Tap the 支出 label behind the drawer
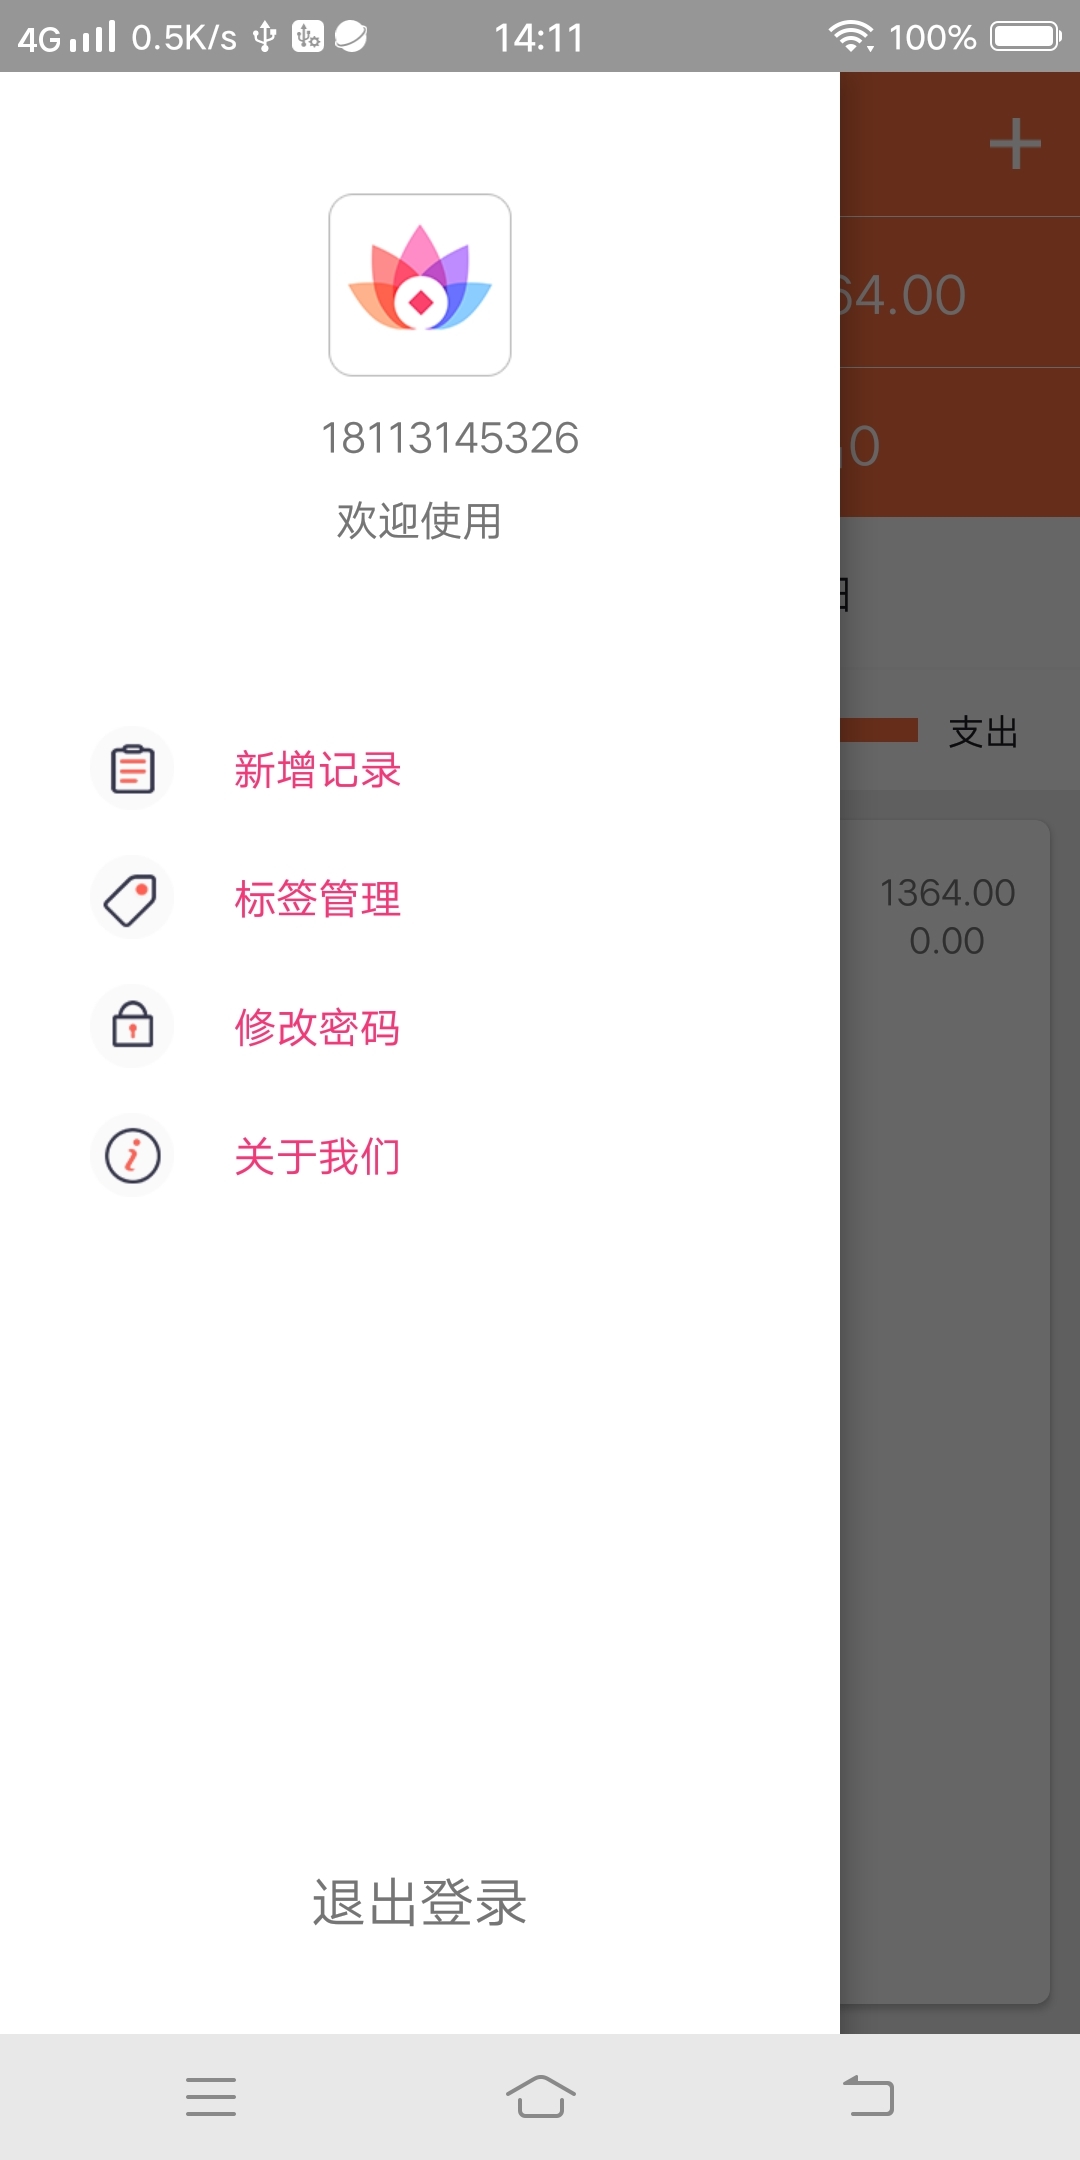1080x2160 pixels. tap(983, 732)
